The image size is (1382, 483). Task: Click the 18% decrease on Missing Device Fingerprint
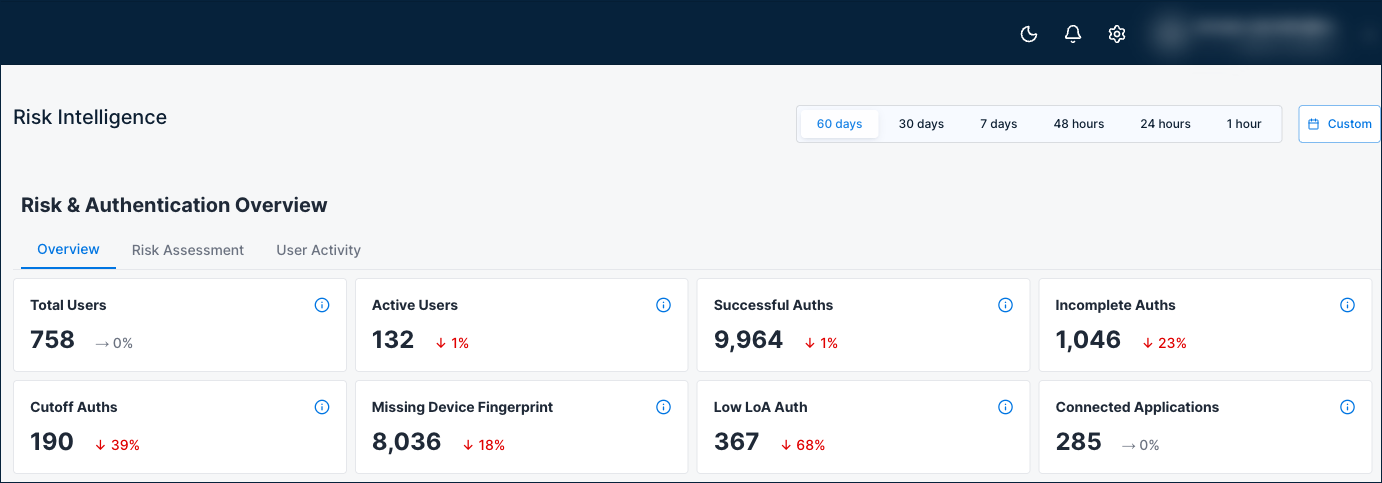(483, 445)
